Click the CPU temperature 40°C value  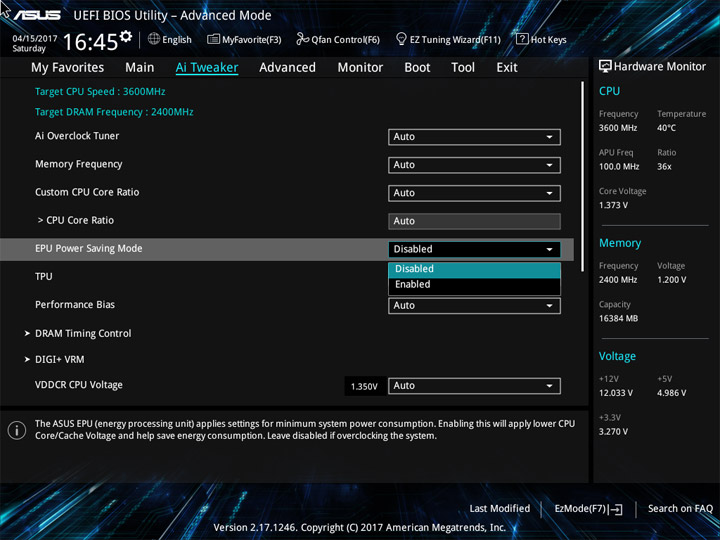(x=666, y=128)
